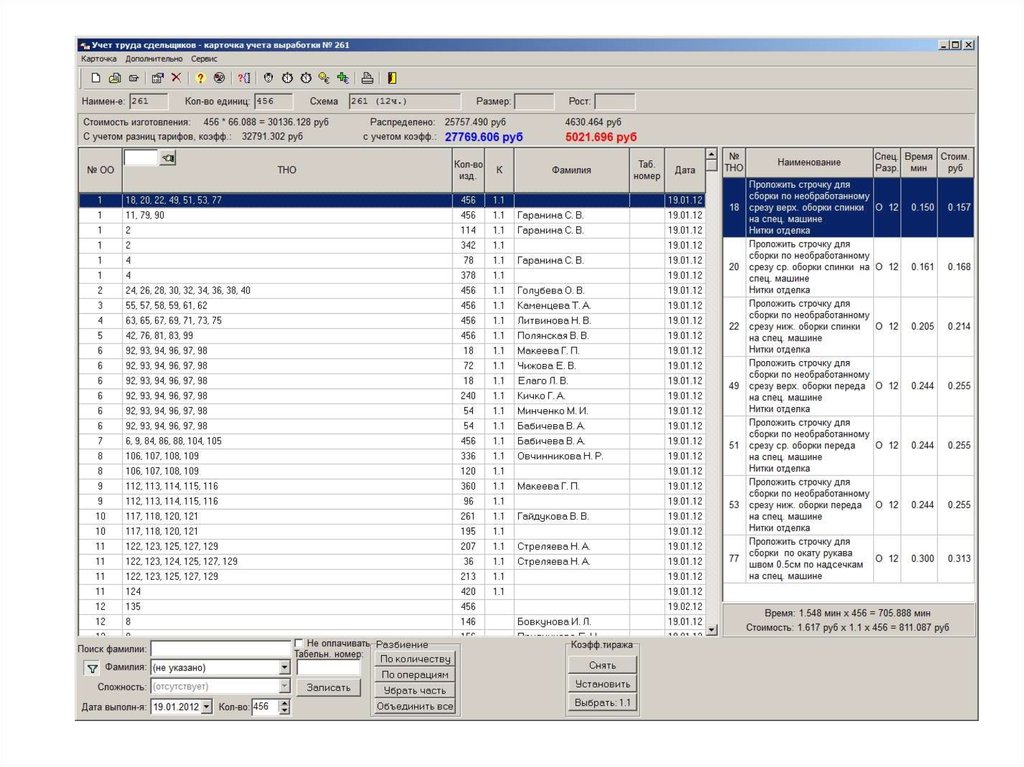The height and width of the screenshot is (767, 1024).
Task: Open help with yellow question mark icon
Action: (x=200, y=78)
